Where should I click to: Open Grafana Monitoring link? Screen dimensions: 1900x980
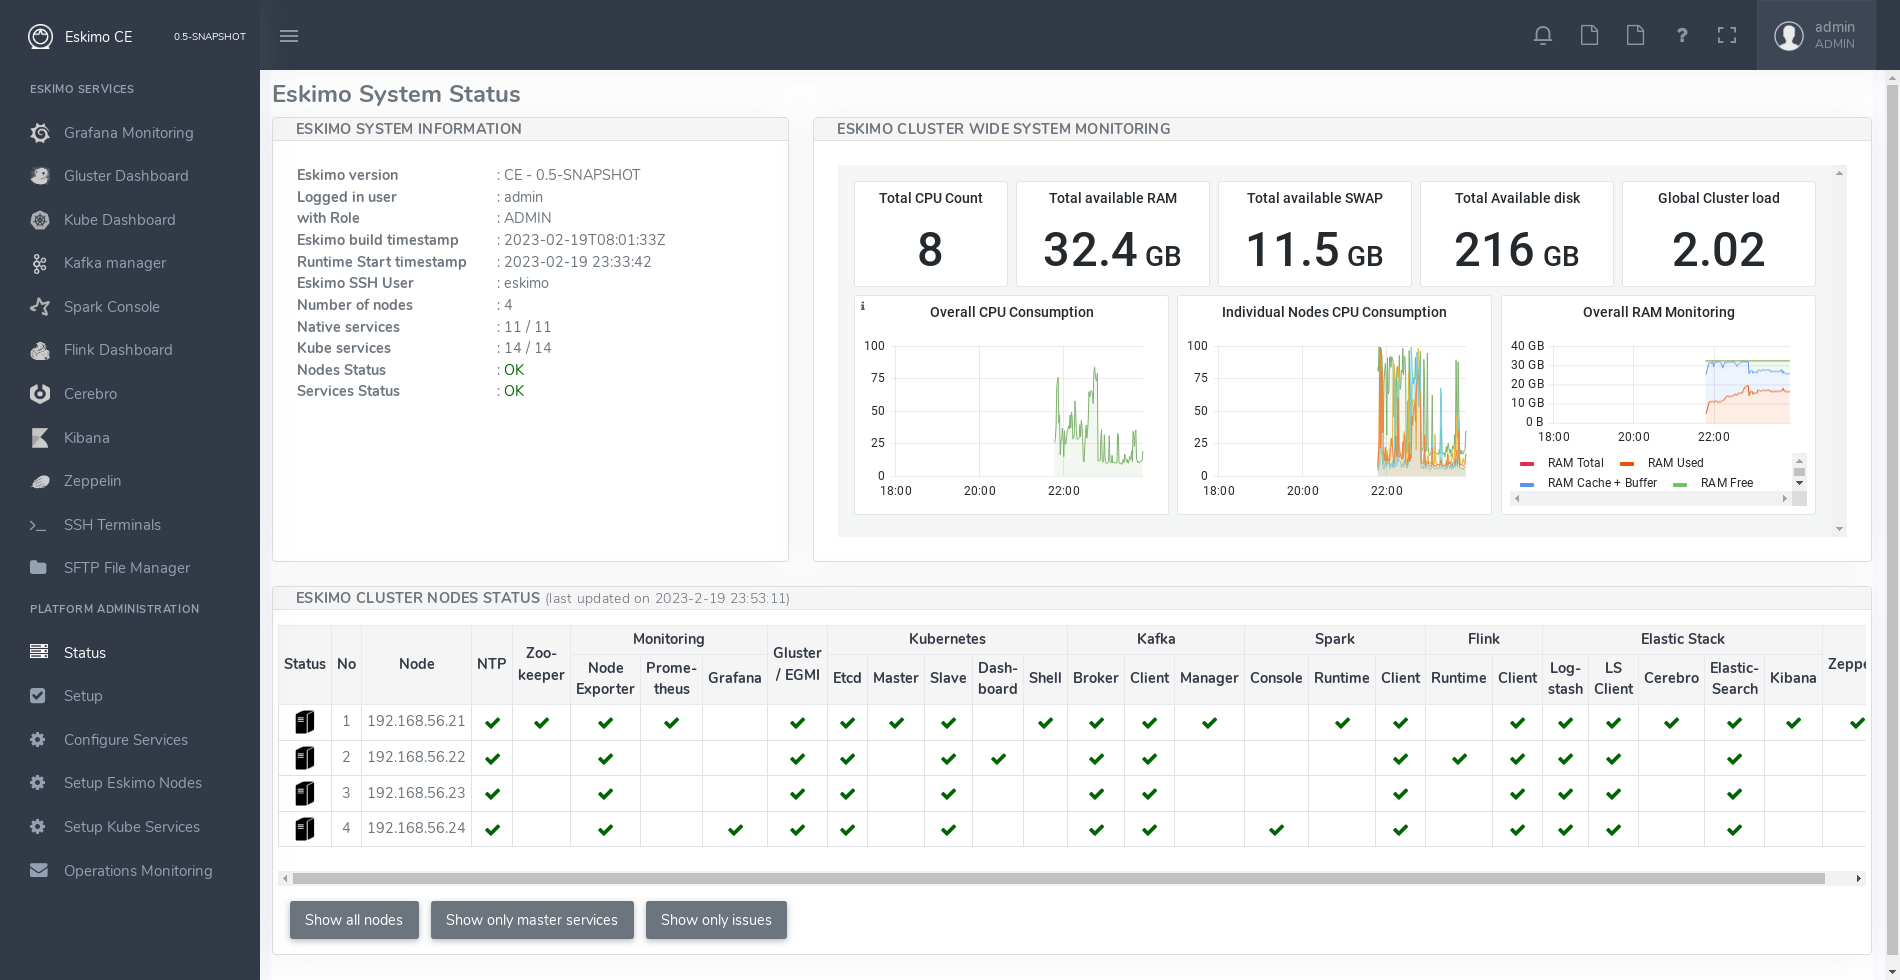[129, 133]
